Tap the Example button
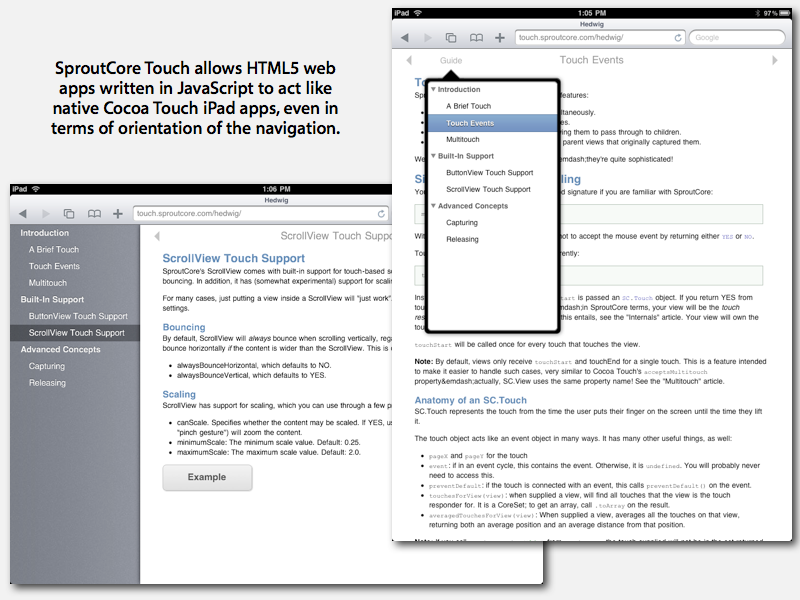 click(x=207, y=477)
